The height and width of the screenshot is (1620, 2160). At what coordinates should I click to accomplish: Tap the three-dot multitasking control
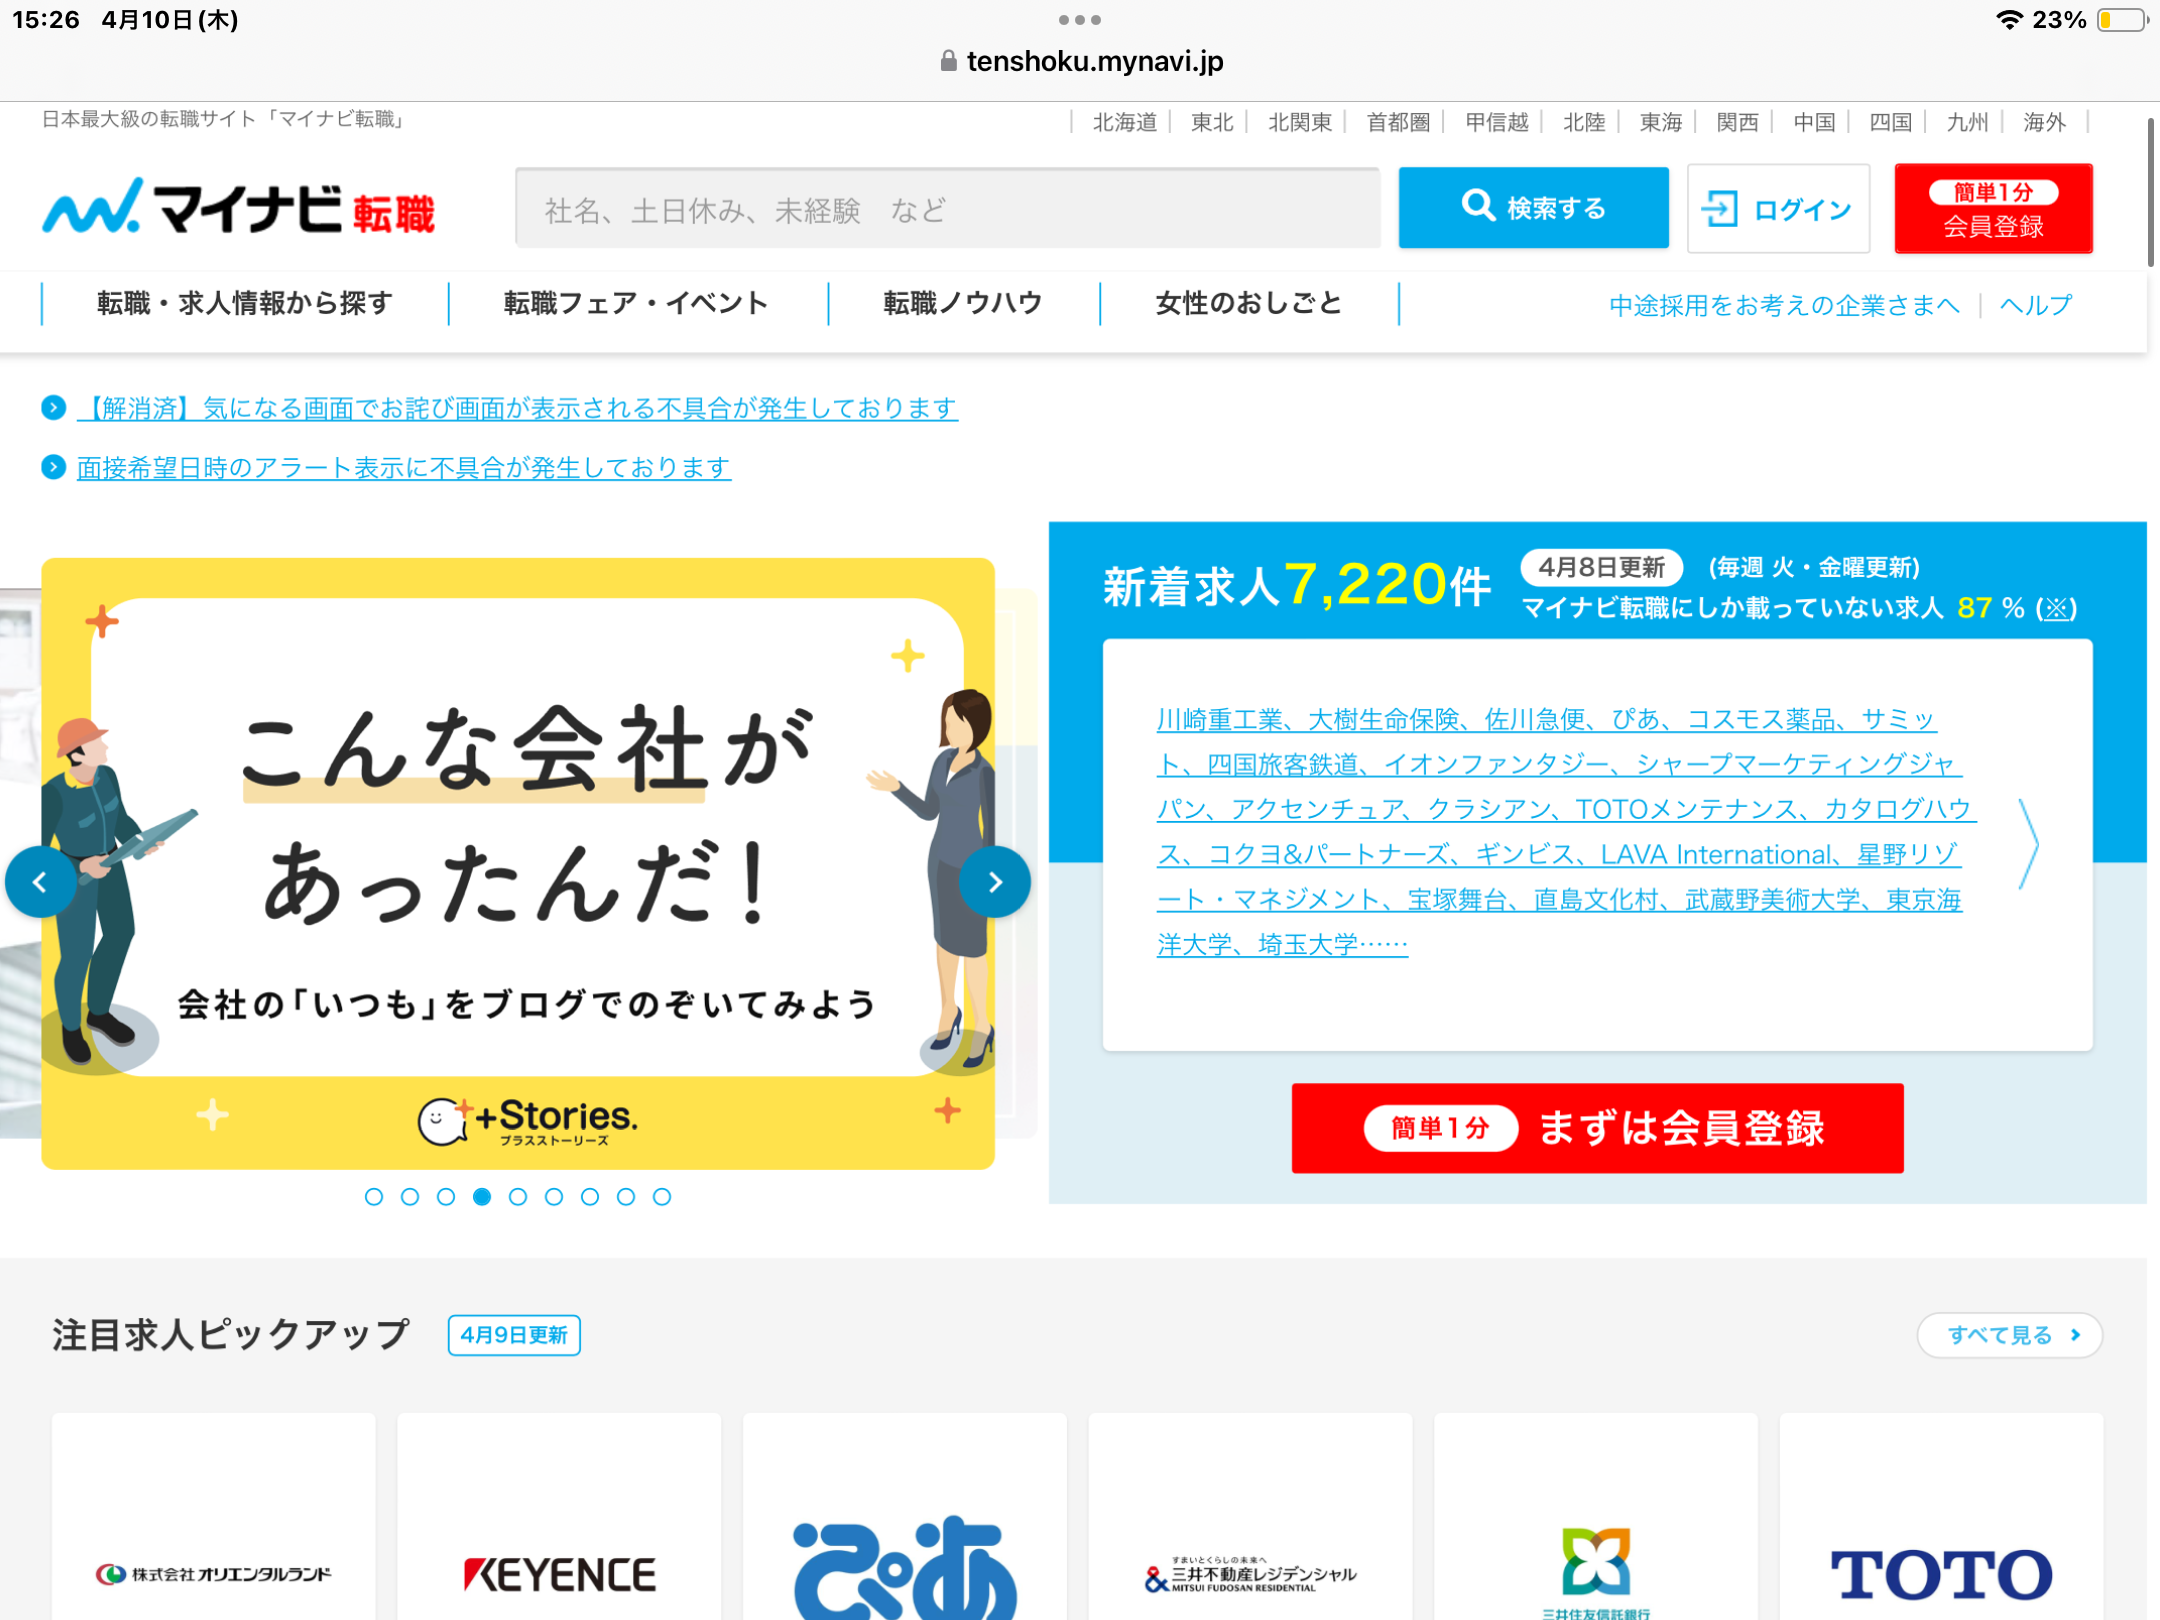[1080, 20]
